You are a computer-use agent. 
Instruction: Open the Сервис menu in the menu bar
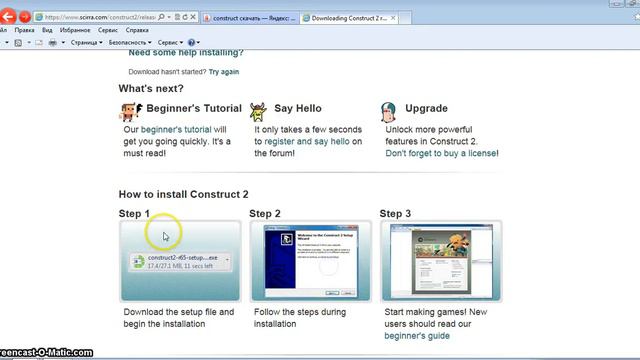point(108,30)
